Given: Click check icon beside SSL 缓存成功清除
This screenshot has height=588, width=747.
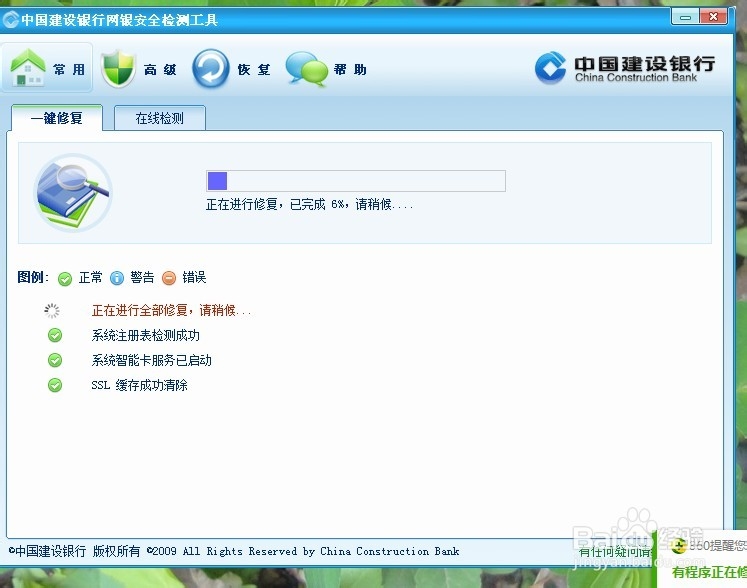Looking at the screenshot, I should click(55, 385).
